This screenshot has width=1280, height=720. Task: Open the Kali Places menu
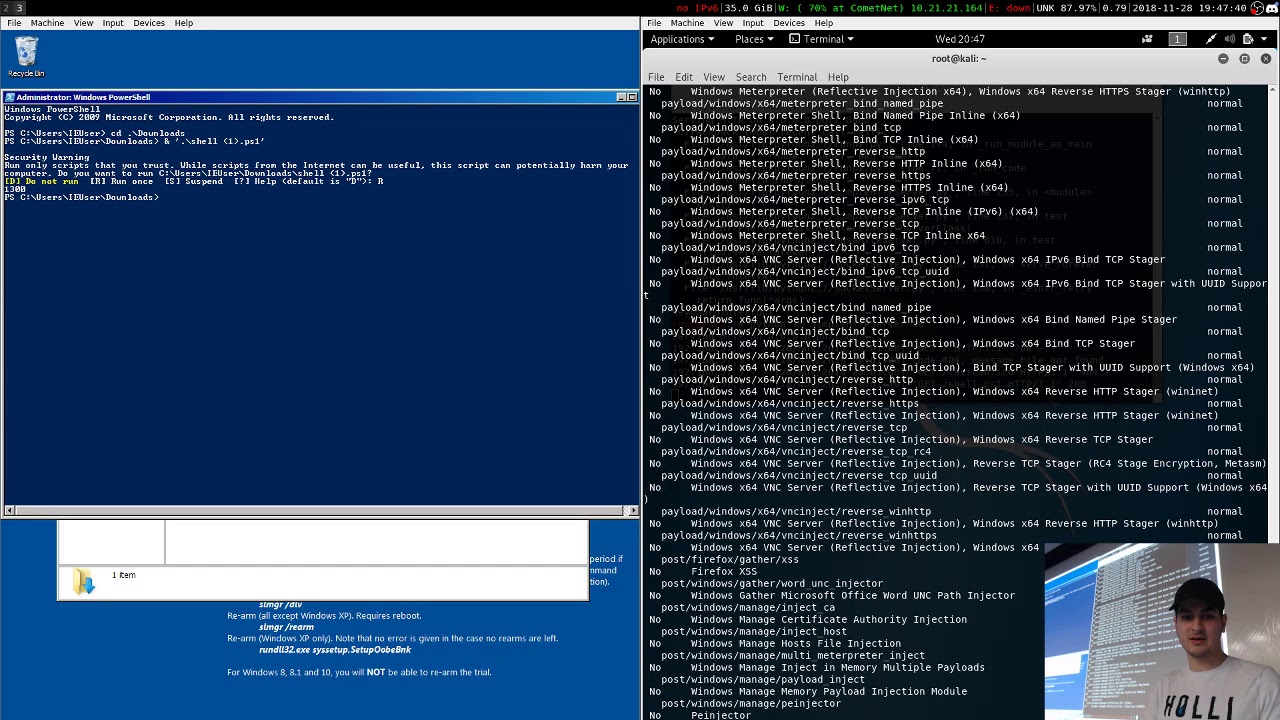[x=754, y=39]
